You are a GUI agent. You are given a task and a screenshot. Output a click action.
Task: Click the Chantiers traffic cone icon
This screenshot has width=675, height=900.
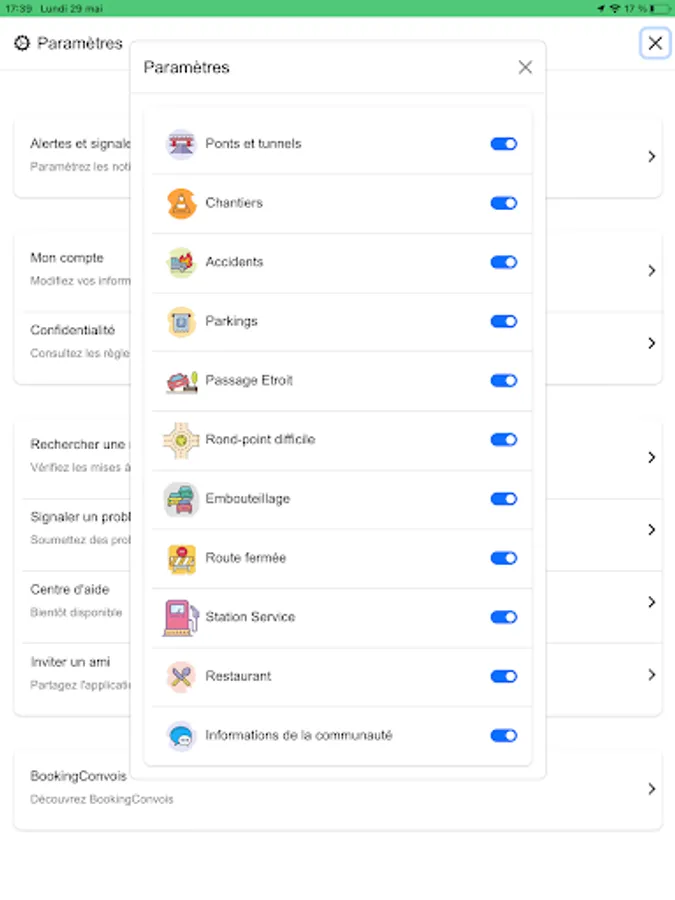[x=181, y=203]
